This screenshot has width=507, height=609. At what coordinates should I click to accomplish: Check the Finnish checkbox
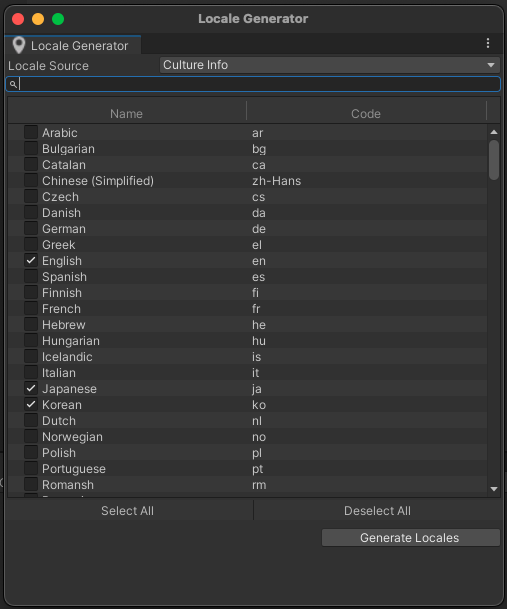[x=31, y=292]
